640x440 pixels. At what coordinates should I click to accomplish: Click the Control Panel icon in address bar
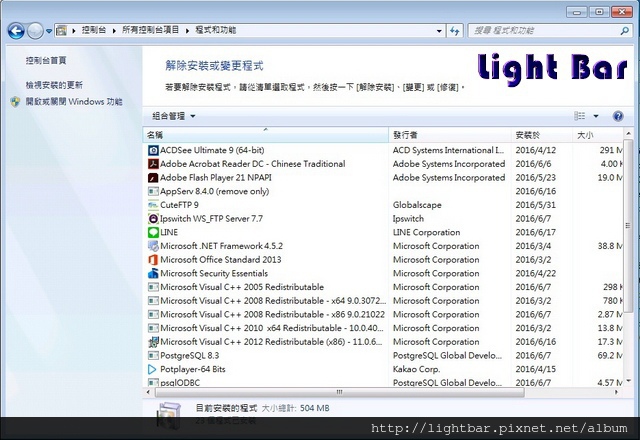pos(61,30)
